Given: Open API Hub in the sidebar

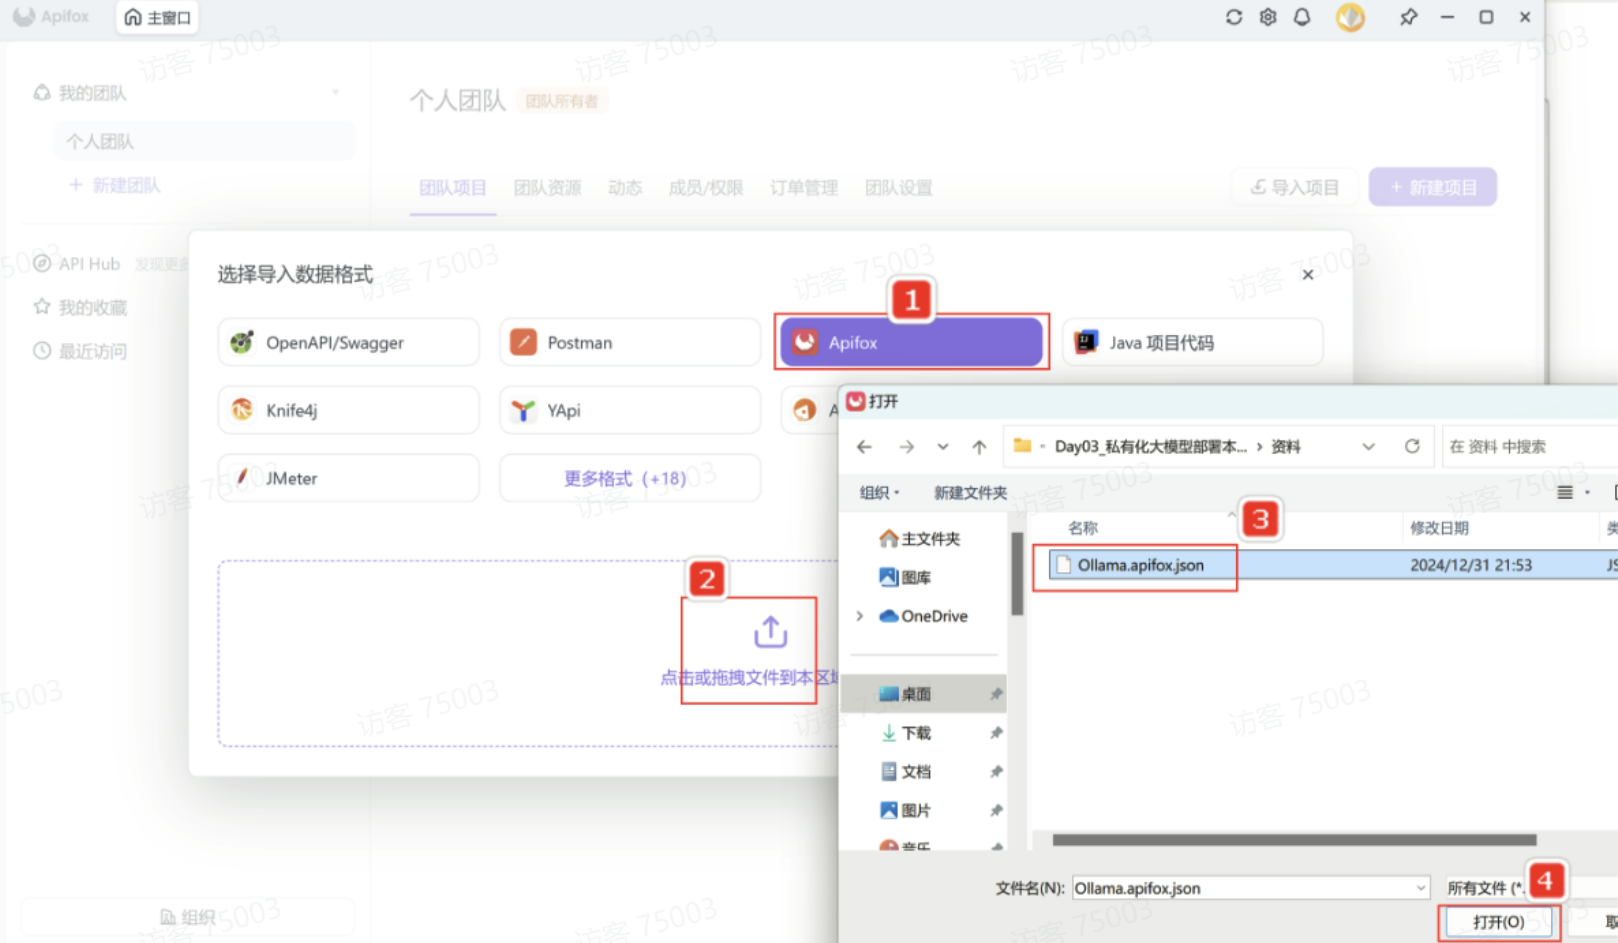Looking at the screenshot, I should coord(77,264).
